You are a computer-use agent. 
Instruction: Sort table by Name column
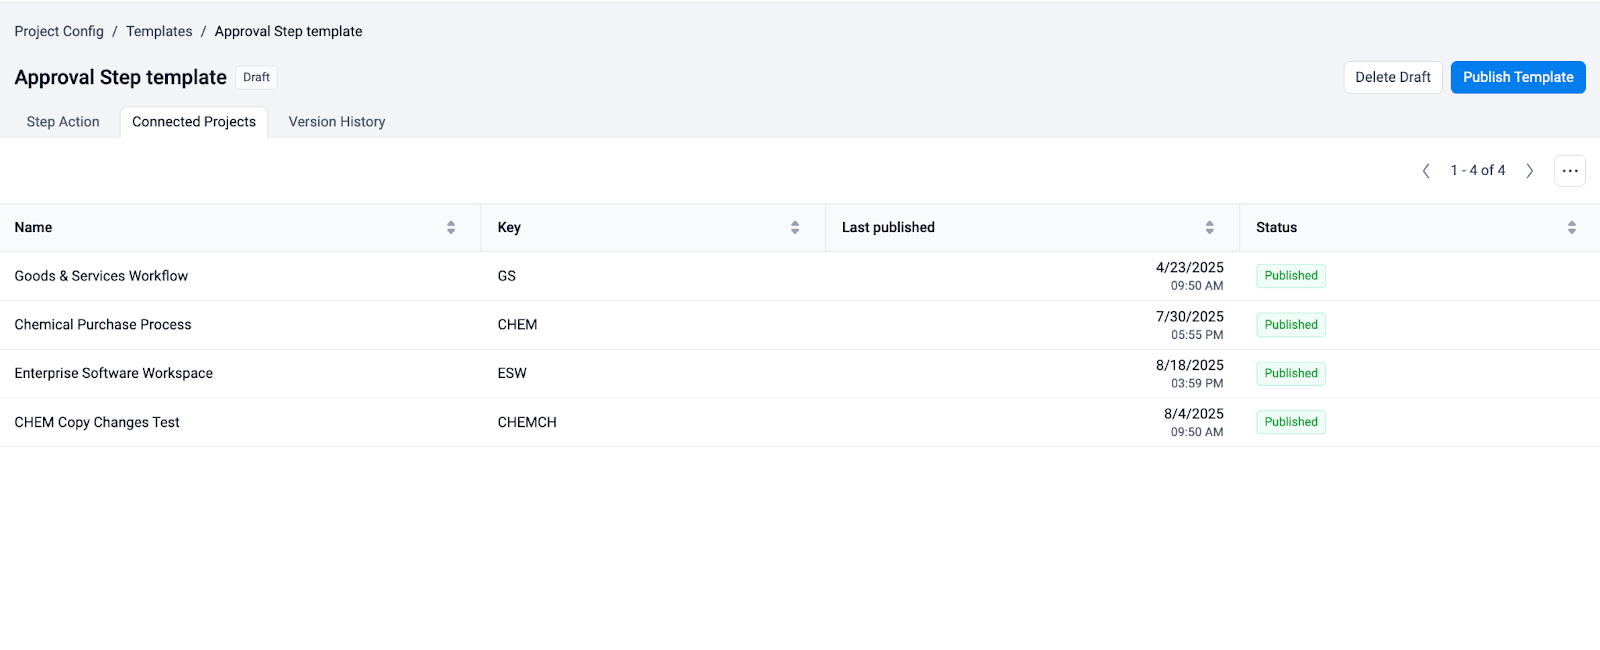click(x=451, y=228)
